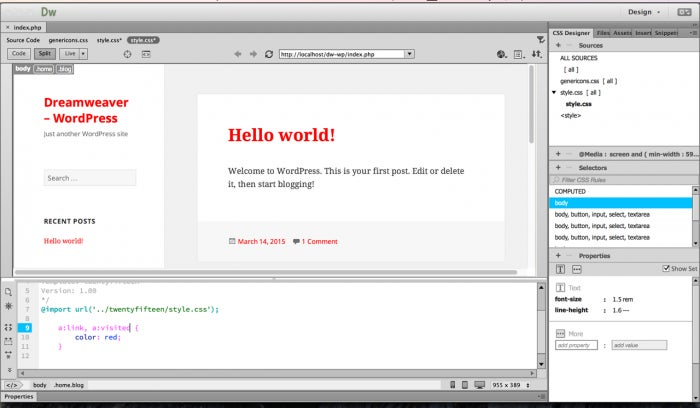Select the body selector in Selectors list
This screenshot has width=700, height=408.
click(621, 203)
